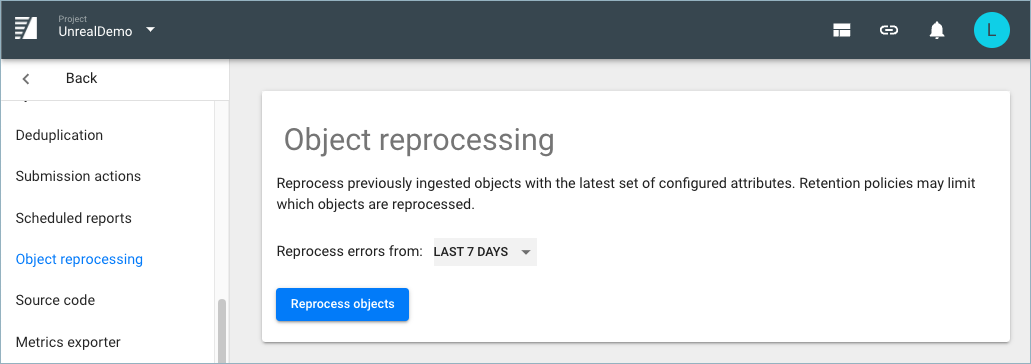This screenshot has height=364, width=1031.
Task: Click the Reprocess objects button
Action: point(343,304)
